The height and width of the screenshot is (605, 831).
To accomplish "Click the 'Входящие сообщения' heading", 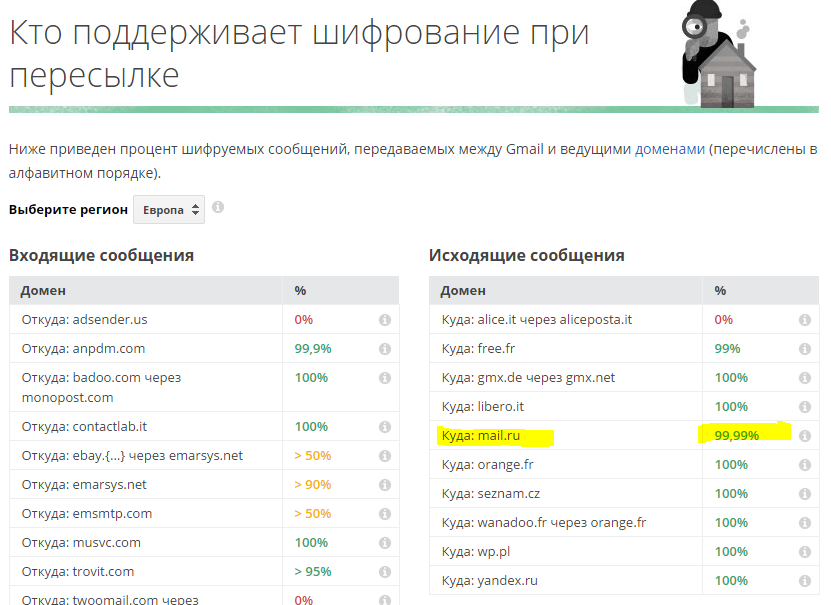I will [101, 255].
